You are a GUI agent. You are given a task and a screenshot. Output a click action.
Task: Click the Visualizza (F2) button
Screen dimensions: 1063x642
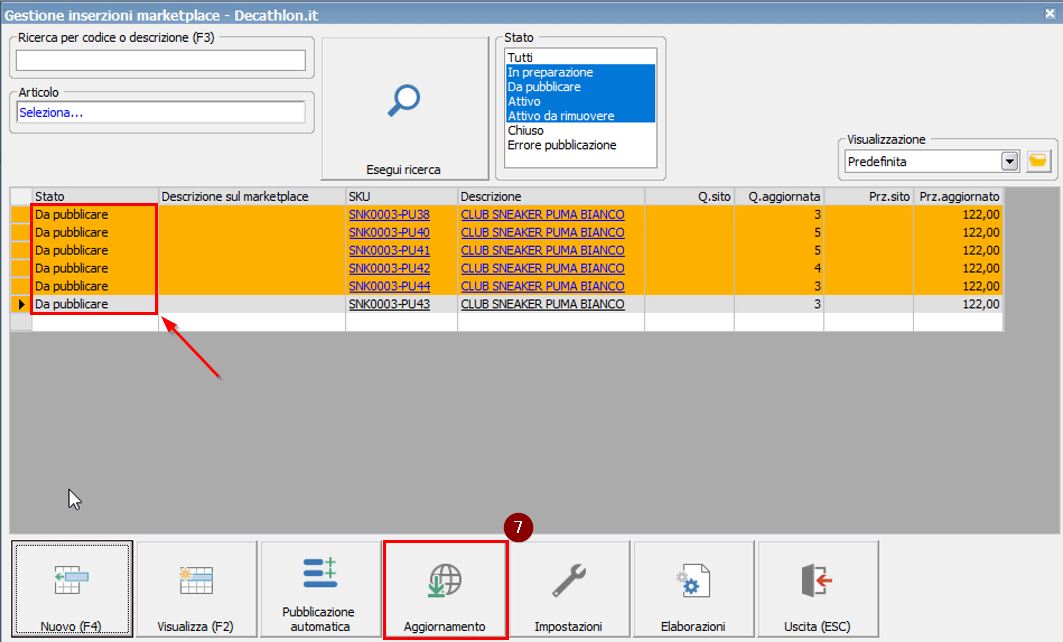pyautogui.click(x=196, y=589)
